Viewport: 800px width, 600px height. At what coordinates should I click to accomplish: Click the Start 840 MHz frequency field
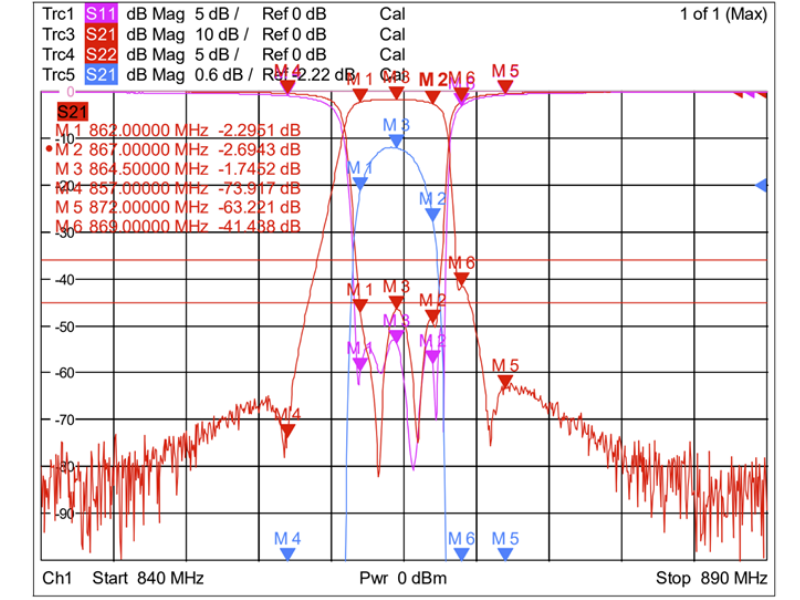[x=148, y=578]
